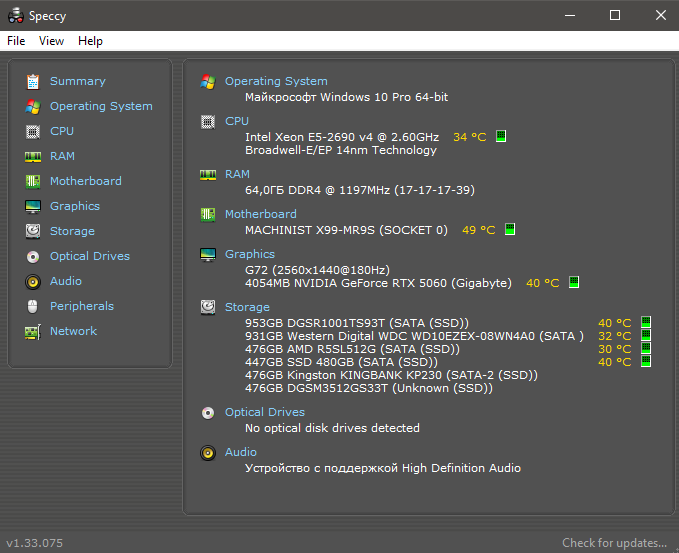Image resolution: width=679 pixels, height=553 pixels.
Task: Select Summary in the sidebar
Action: tap(78, 81)
